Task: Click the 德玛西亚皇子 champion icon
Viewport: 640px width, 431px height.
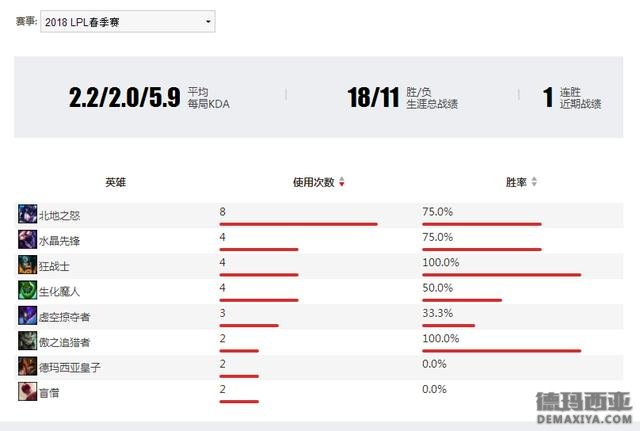Action: pos(27,366)
